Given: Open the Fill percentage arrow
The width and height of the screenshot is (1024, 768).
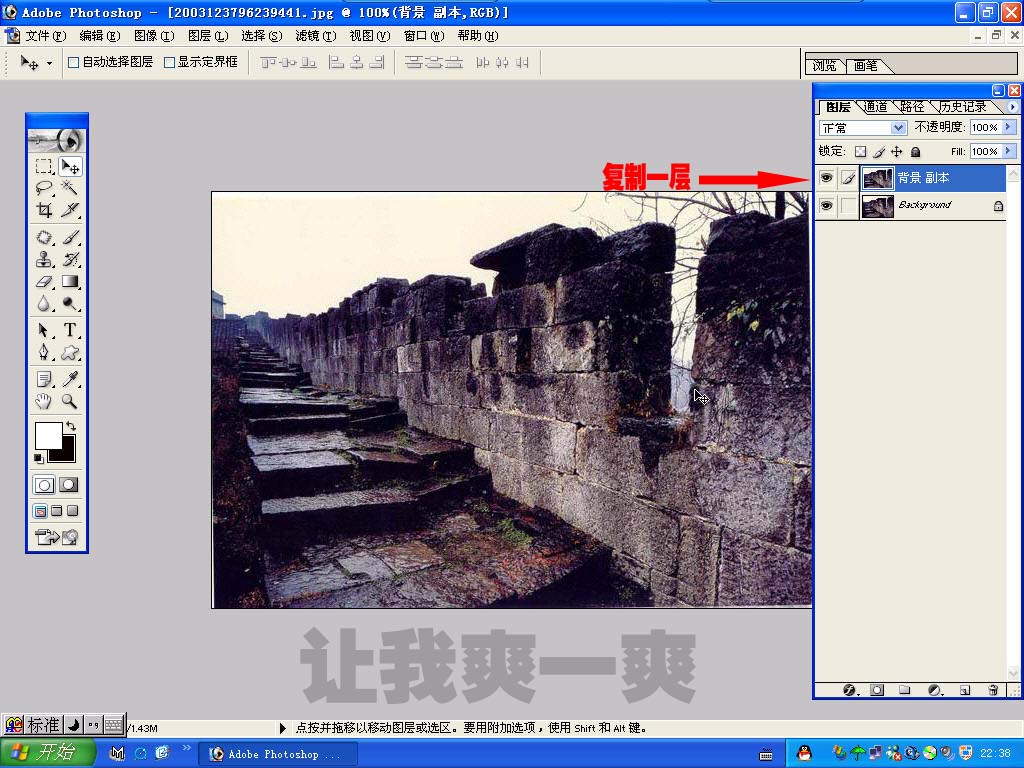Looking at the screenshot, I should 1009,152.
